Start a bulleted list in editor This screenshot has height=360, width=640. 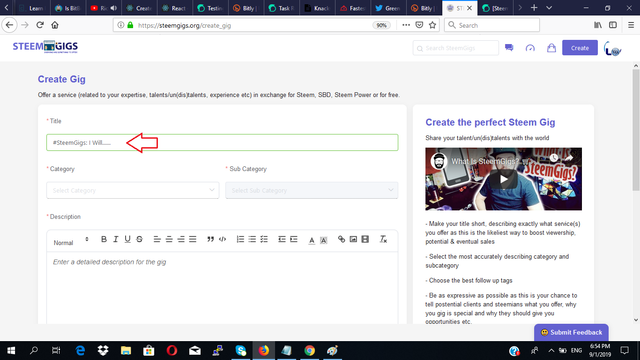[252, 239]
